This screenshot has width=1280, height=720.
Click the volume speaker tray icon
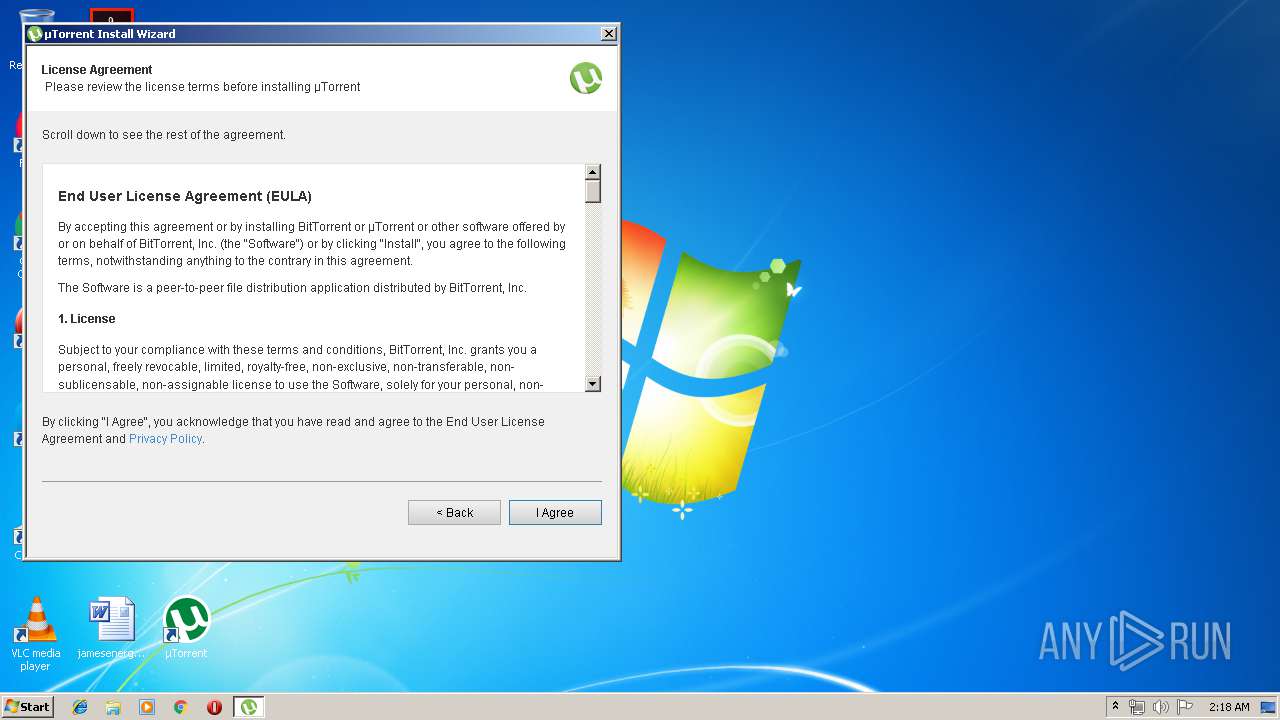(x=1161, y=707)
